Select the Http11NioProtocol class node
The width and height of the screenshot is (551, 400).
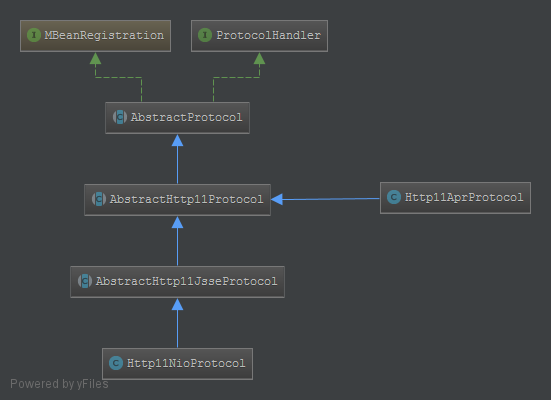[x=177, y=363]
